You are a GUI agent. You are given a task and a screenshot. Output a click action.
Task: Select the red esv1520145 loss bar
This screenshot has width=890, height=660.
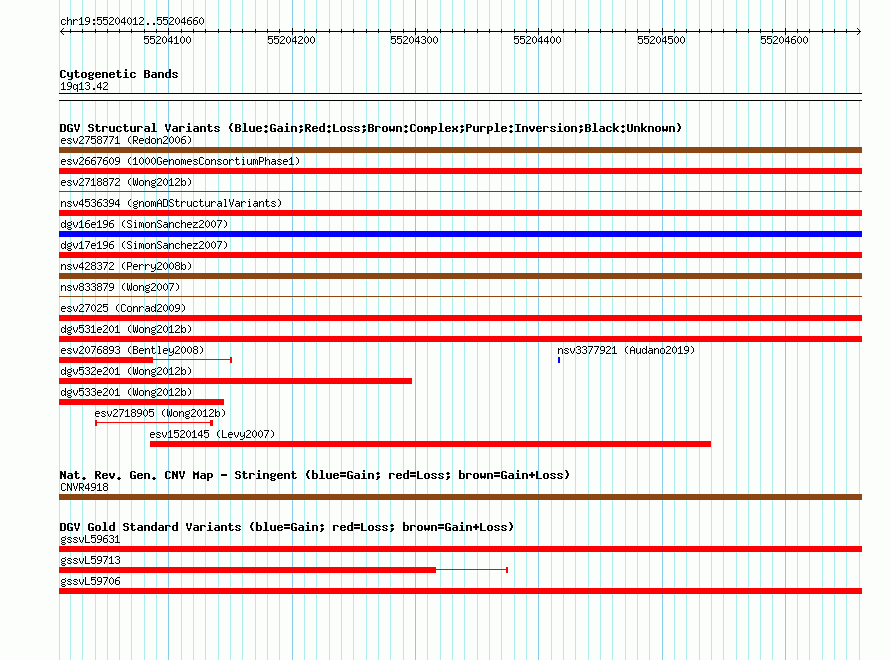coord(430,444)
